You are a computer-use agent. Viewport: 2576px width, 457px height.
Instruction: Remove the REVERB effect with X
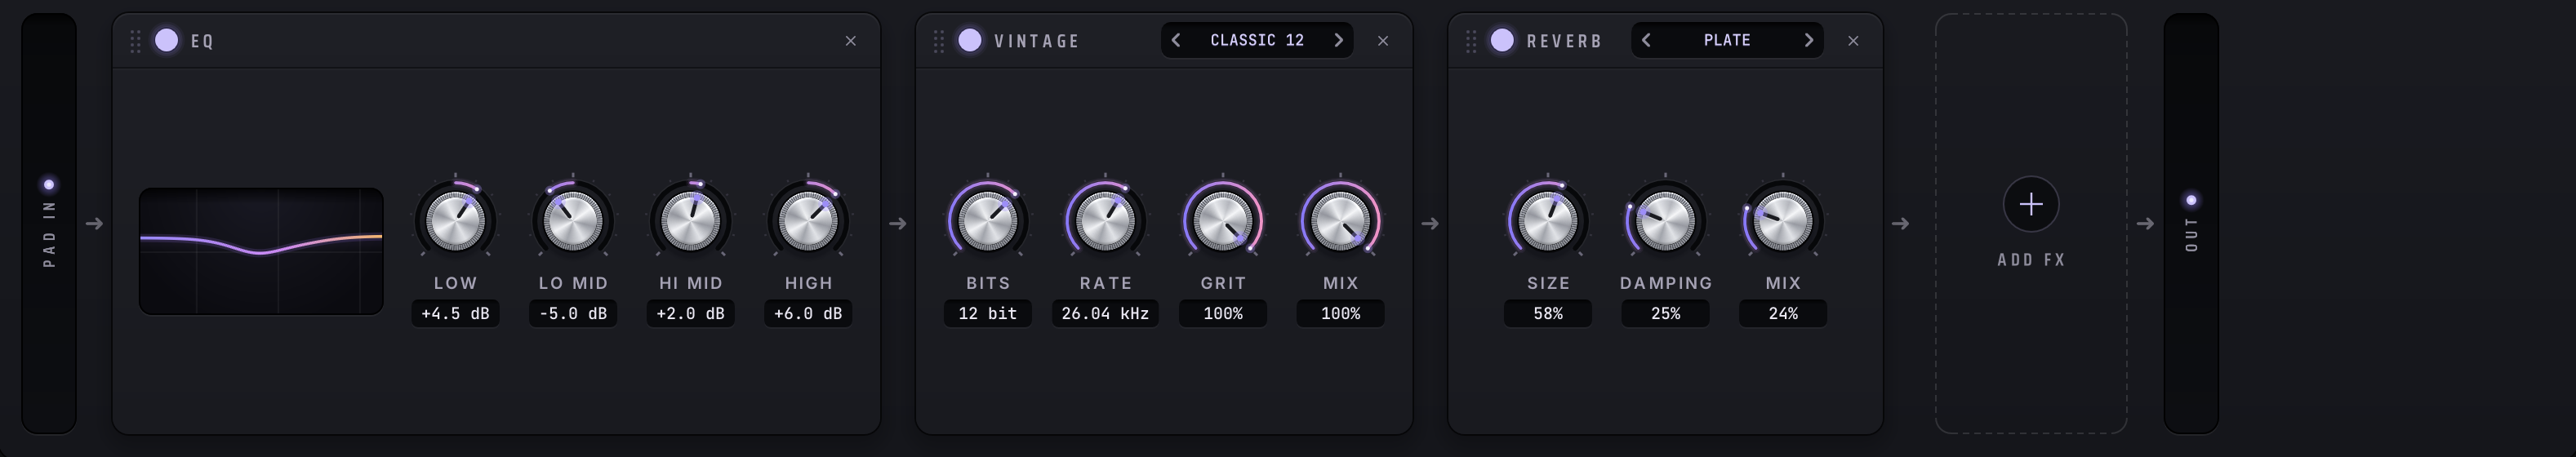tap(1853, 41)
